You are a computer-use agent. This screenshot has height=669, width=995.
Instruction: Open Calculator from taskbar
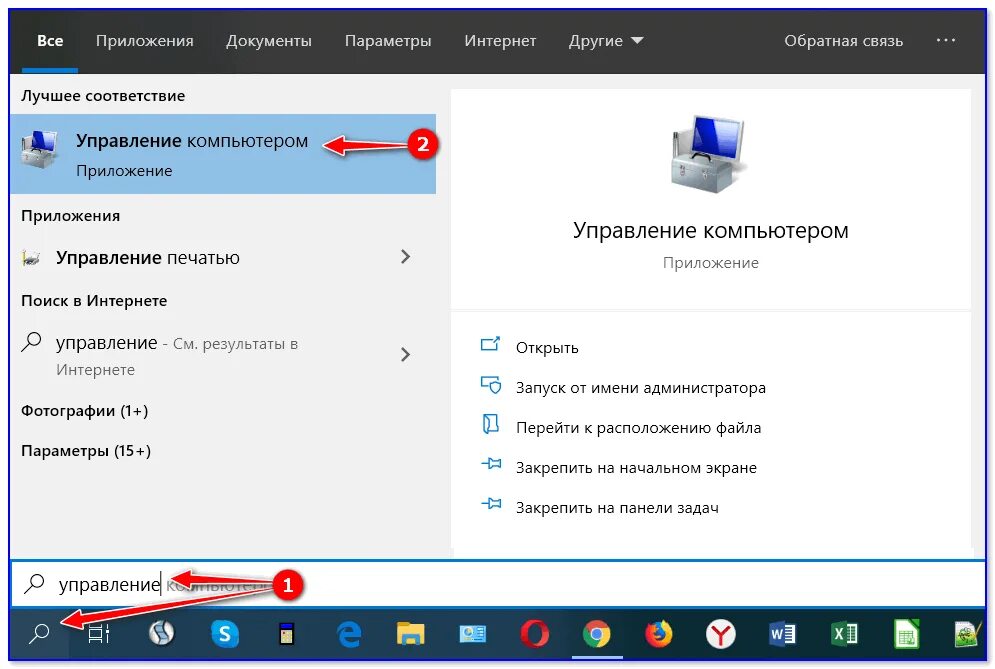(x=286, y=633)
